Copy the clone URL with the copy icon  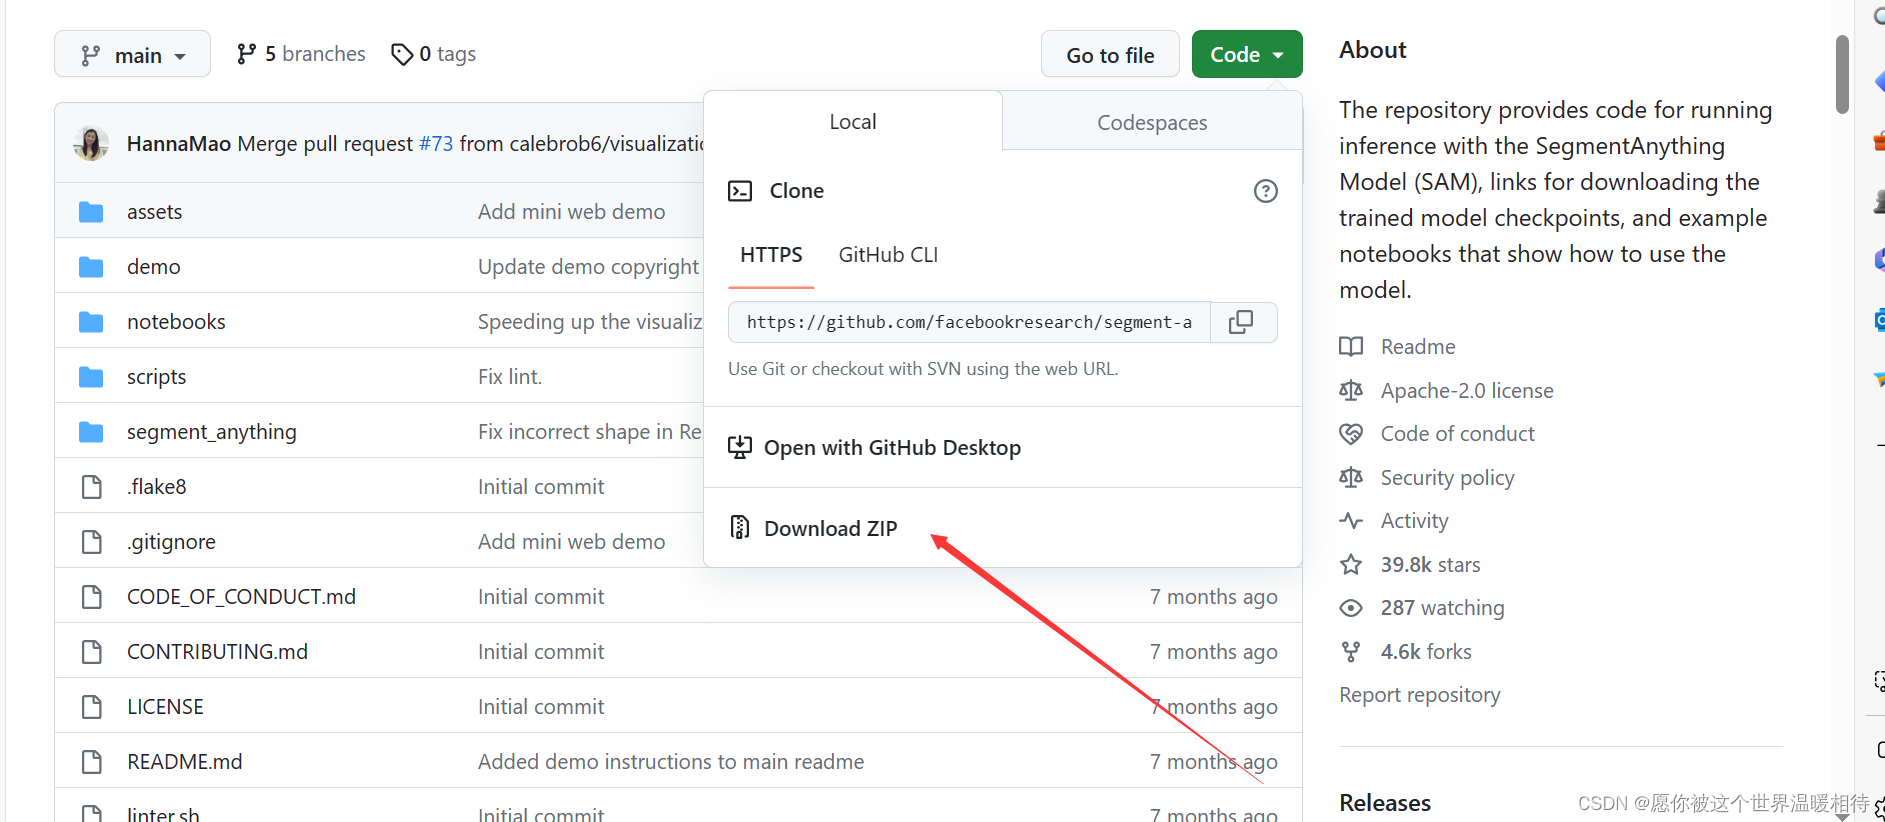coord(1241,322)
